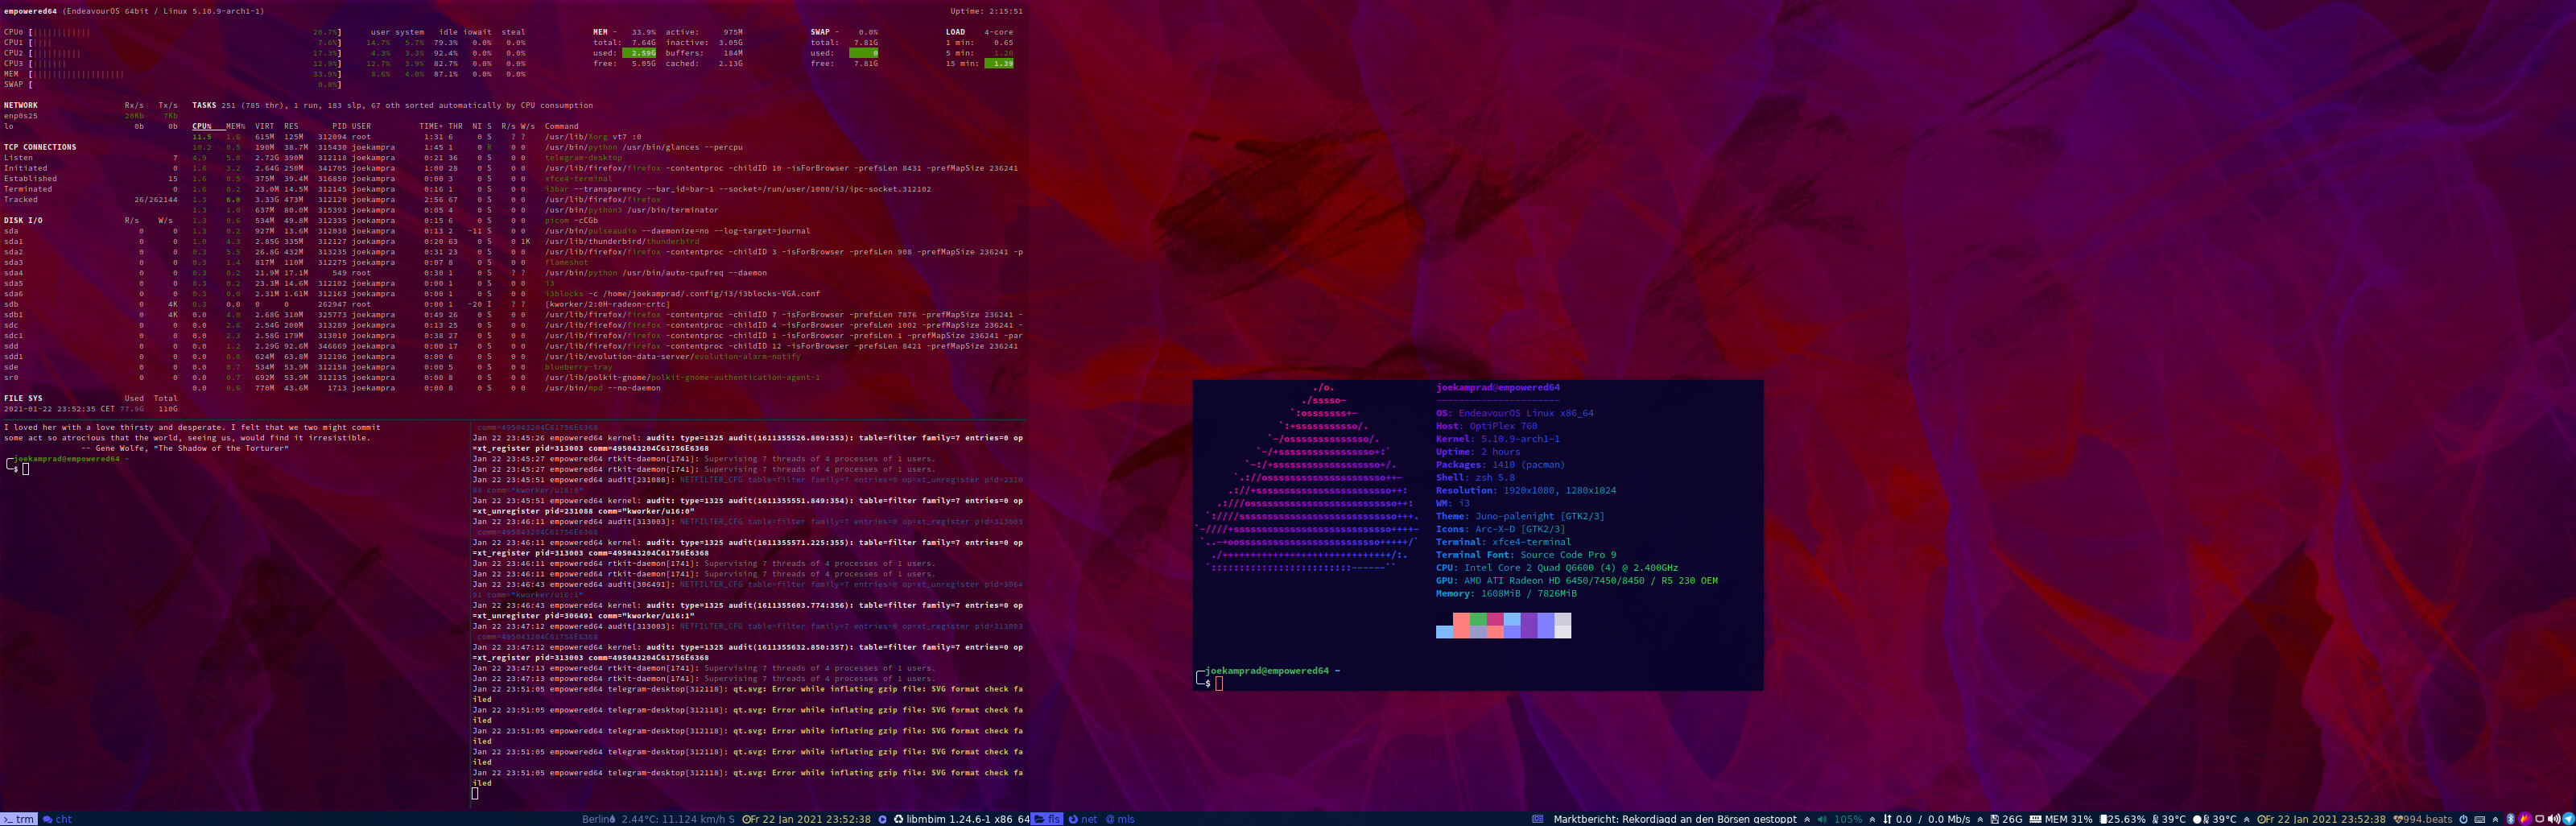The width and height of the screenshot is (2576, 826).
Task: Click the cursor at the journal log bottom
Action: click(475, 794)
